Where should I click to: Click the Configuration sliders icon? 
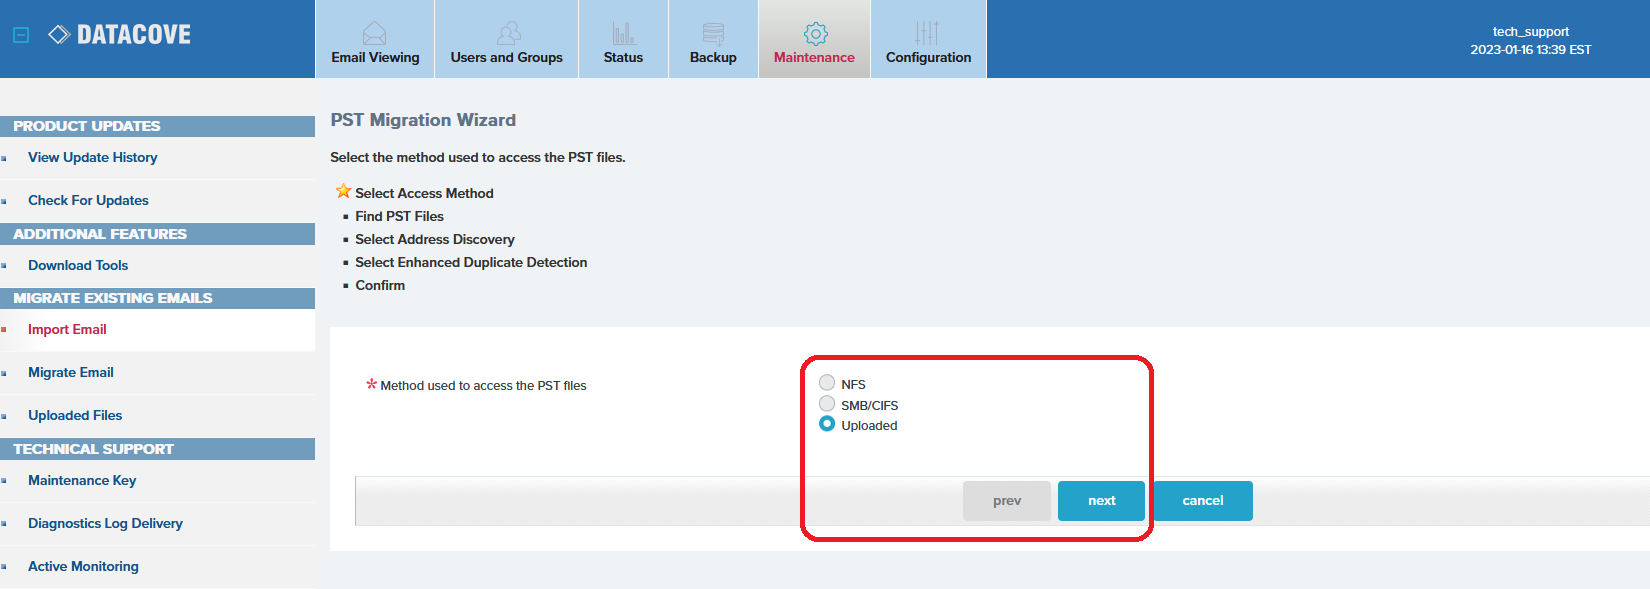(x=927, y=33)
